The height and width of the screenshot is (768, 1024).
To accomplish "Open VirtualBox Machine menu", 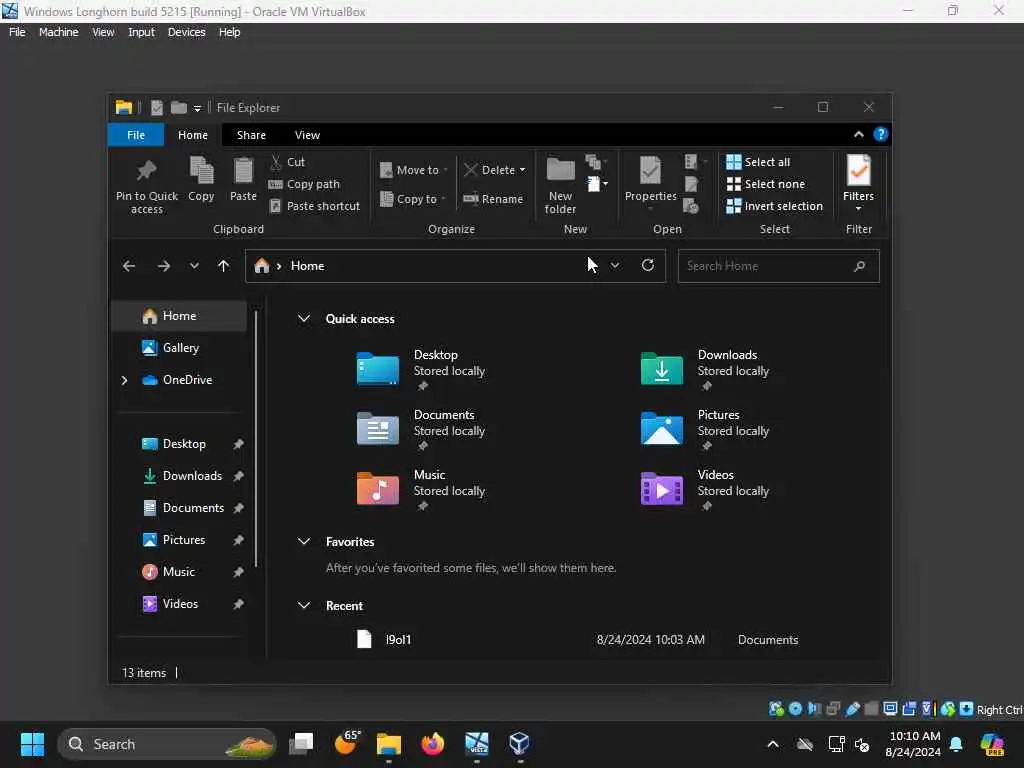I will pyautogui.click(x=59, y=32).
